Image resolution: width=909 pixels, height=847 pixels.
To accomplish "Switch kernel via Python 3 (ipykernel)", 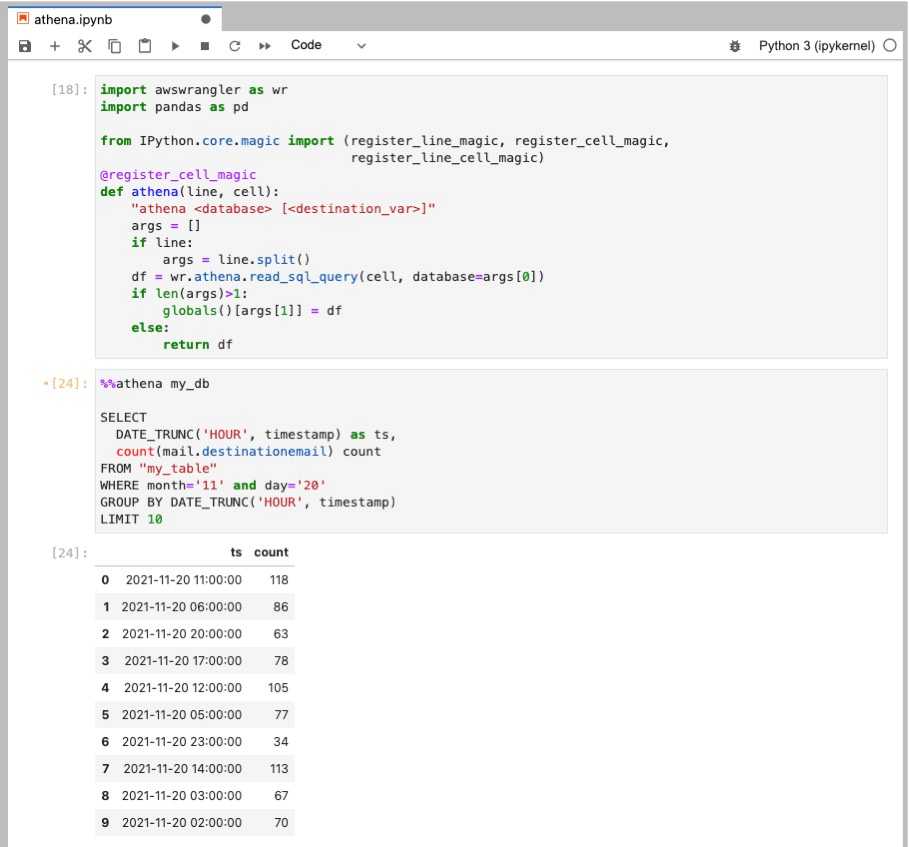I will tap(816, 46).
